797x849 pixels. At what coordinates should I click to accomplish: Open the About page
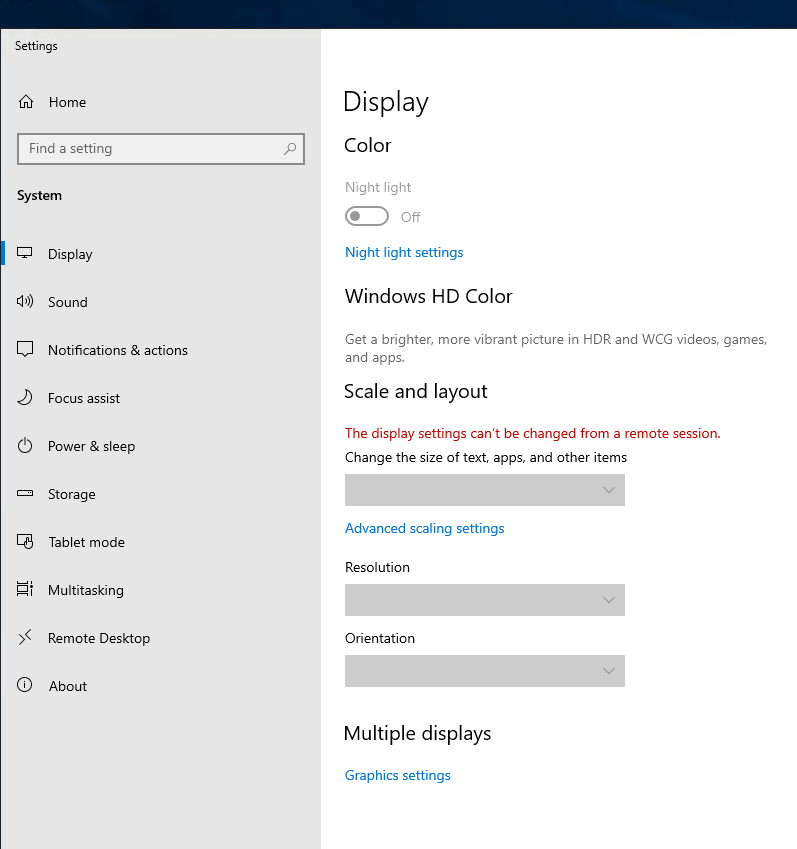161,685
